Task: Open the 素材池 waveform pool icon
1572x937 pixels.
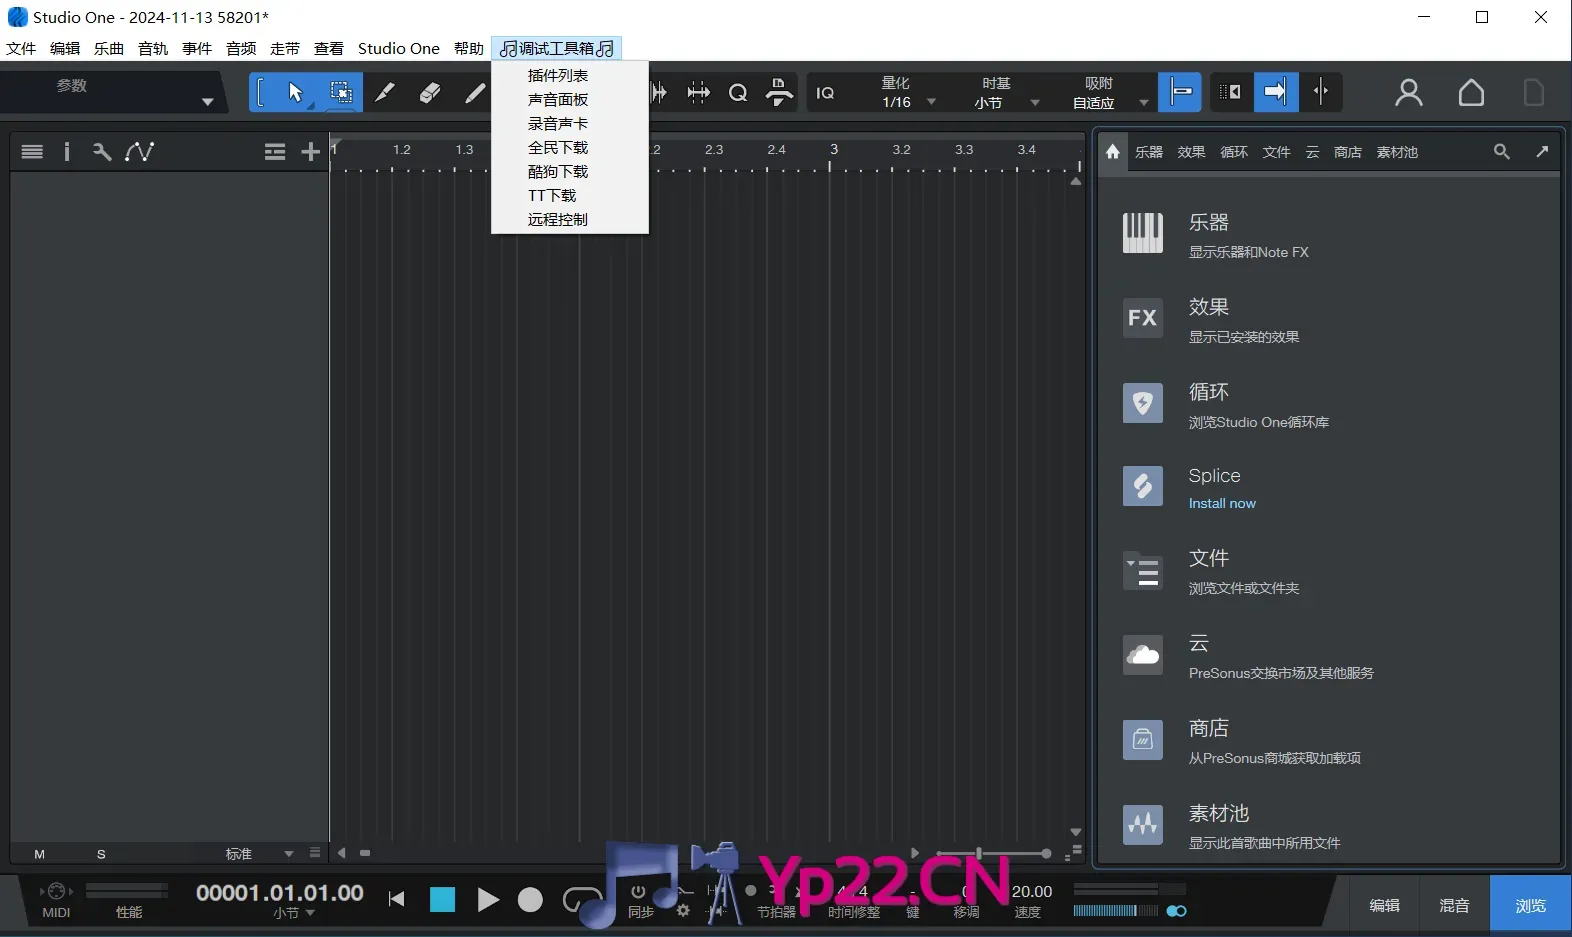Action: point(1142,826)
